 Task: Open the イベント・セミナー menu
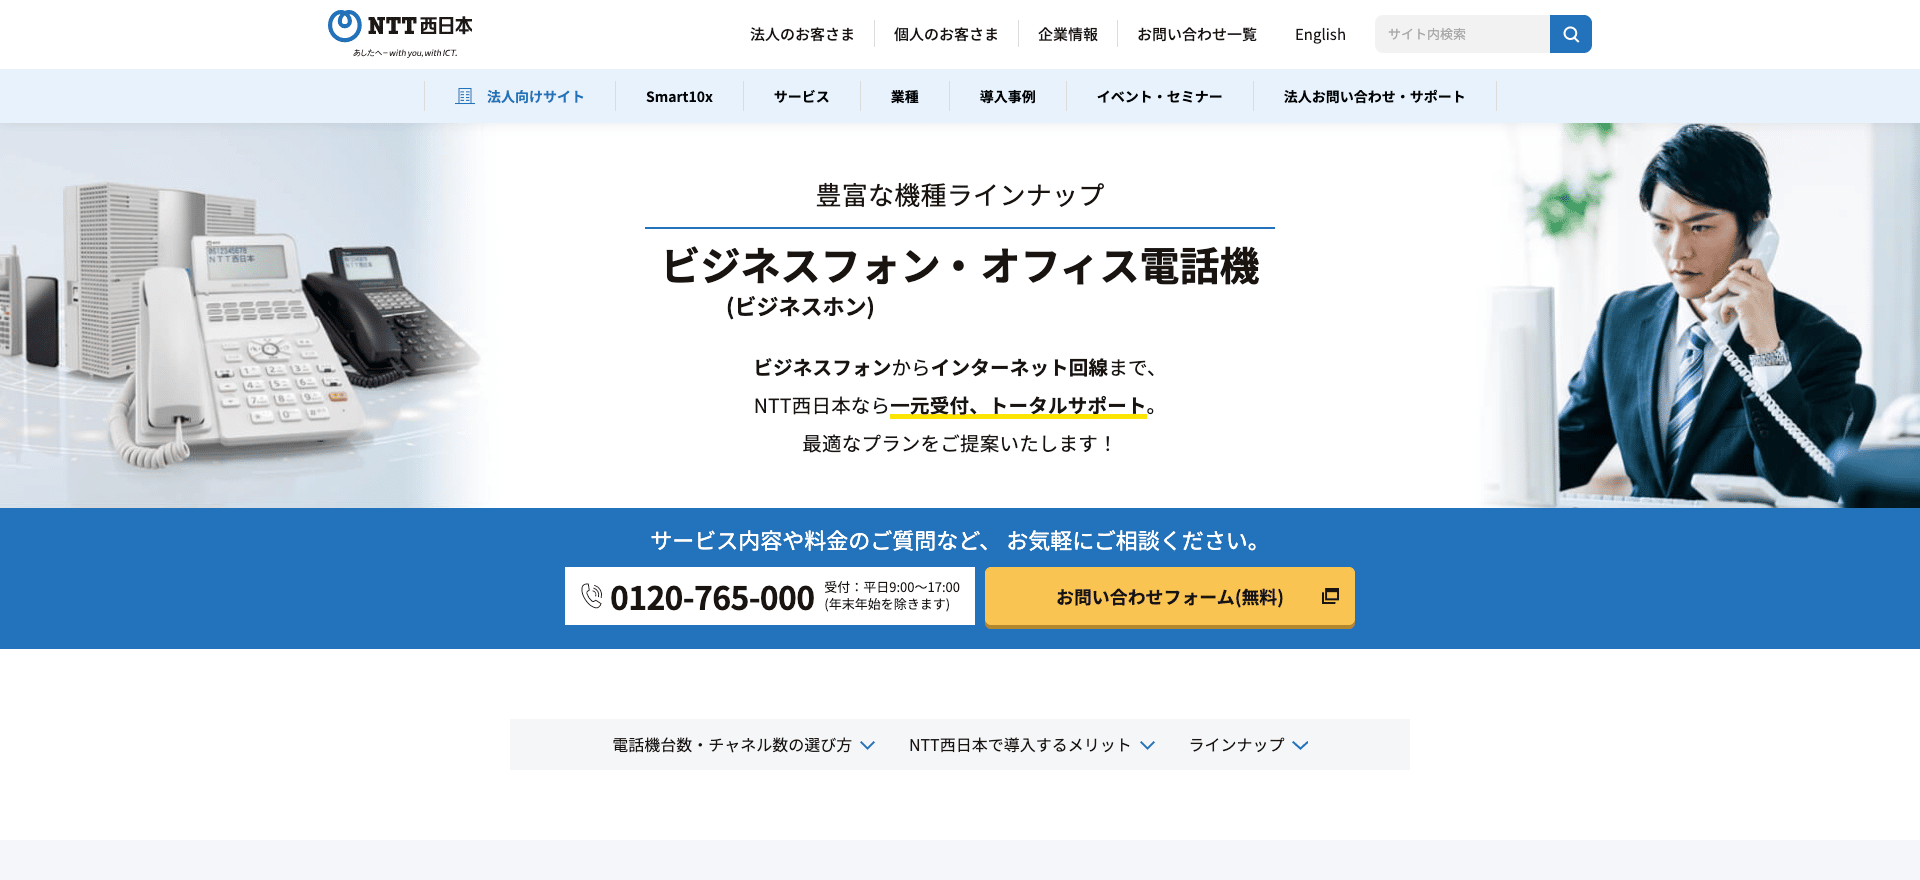pos(1160,96)
